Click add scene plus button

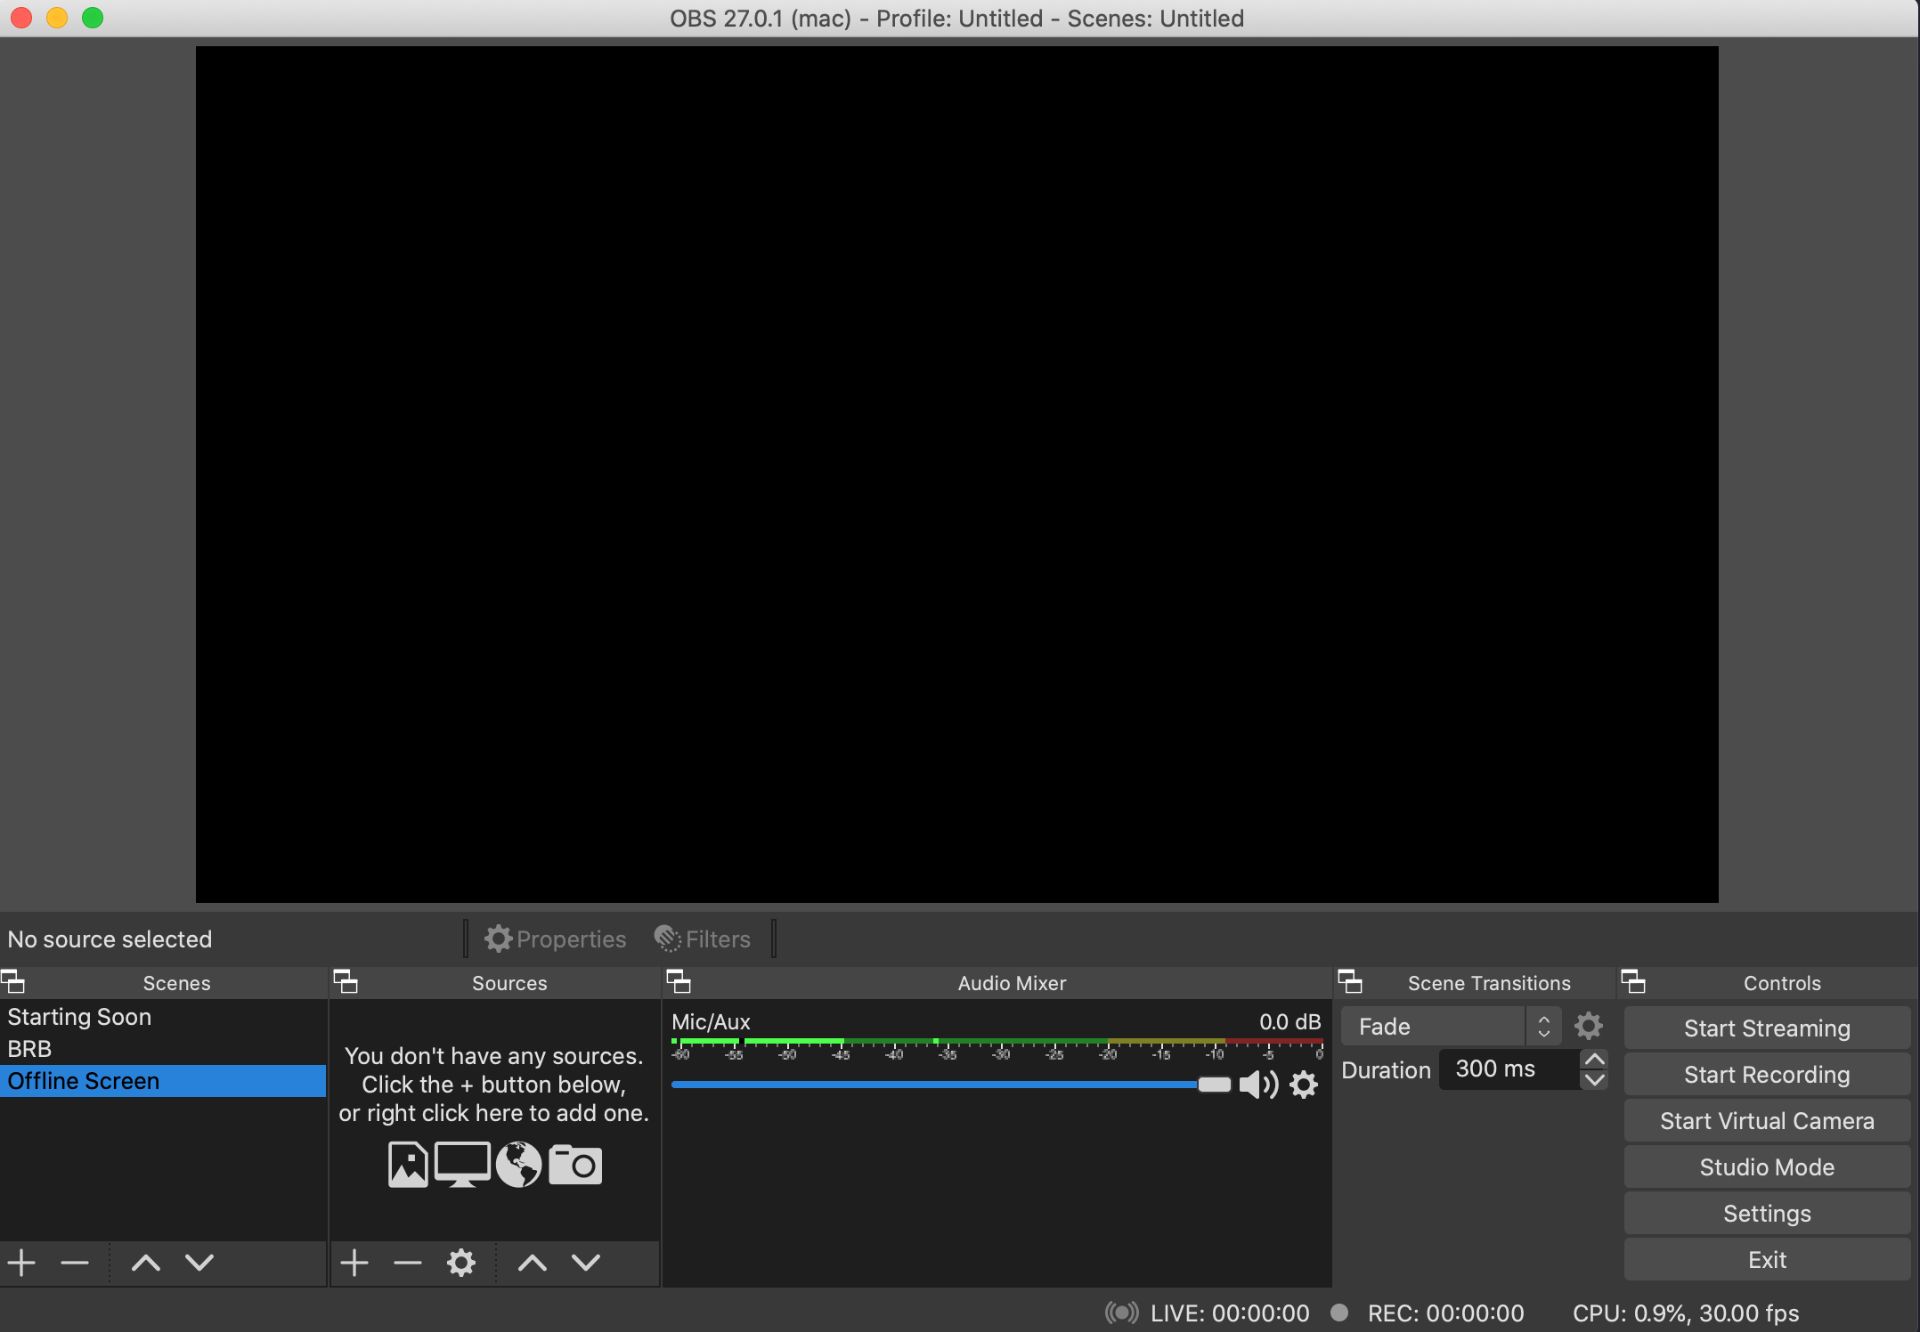[22, 1263]
